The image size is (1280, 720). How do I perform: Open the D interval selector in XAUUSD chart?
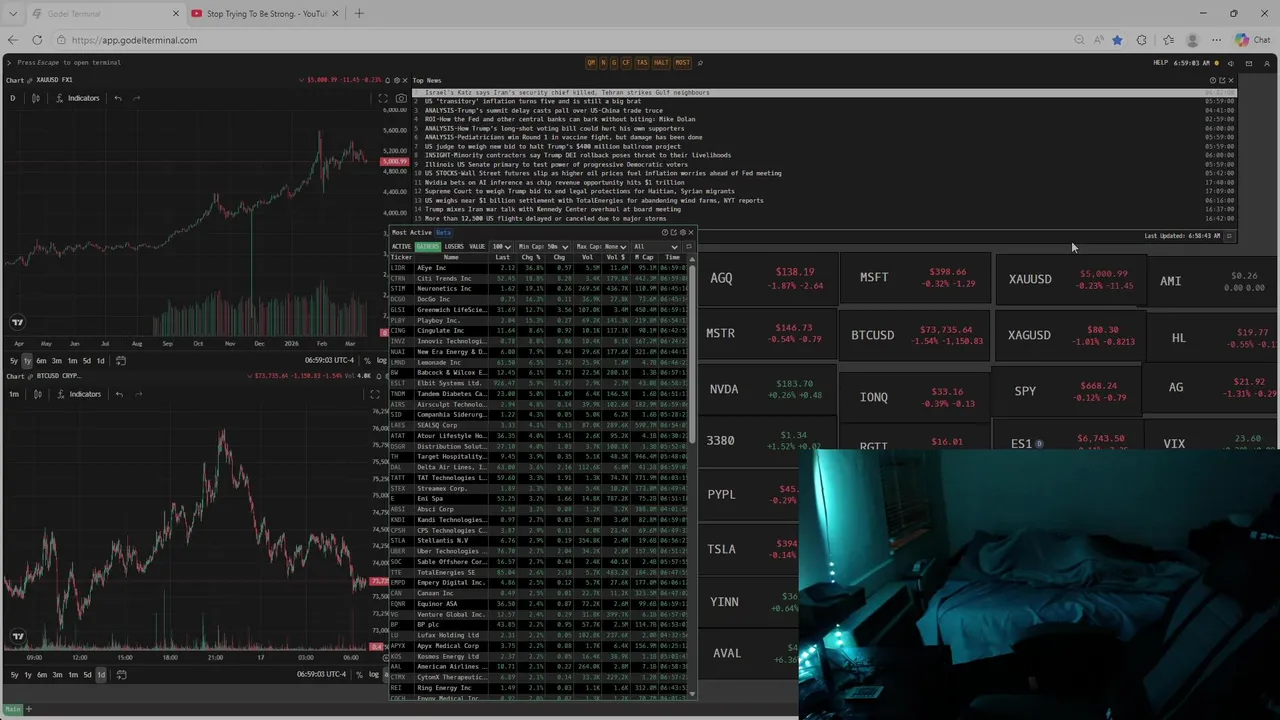pos(12,98)
